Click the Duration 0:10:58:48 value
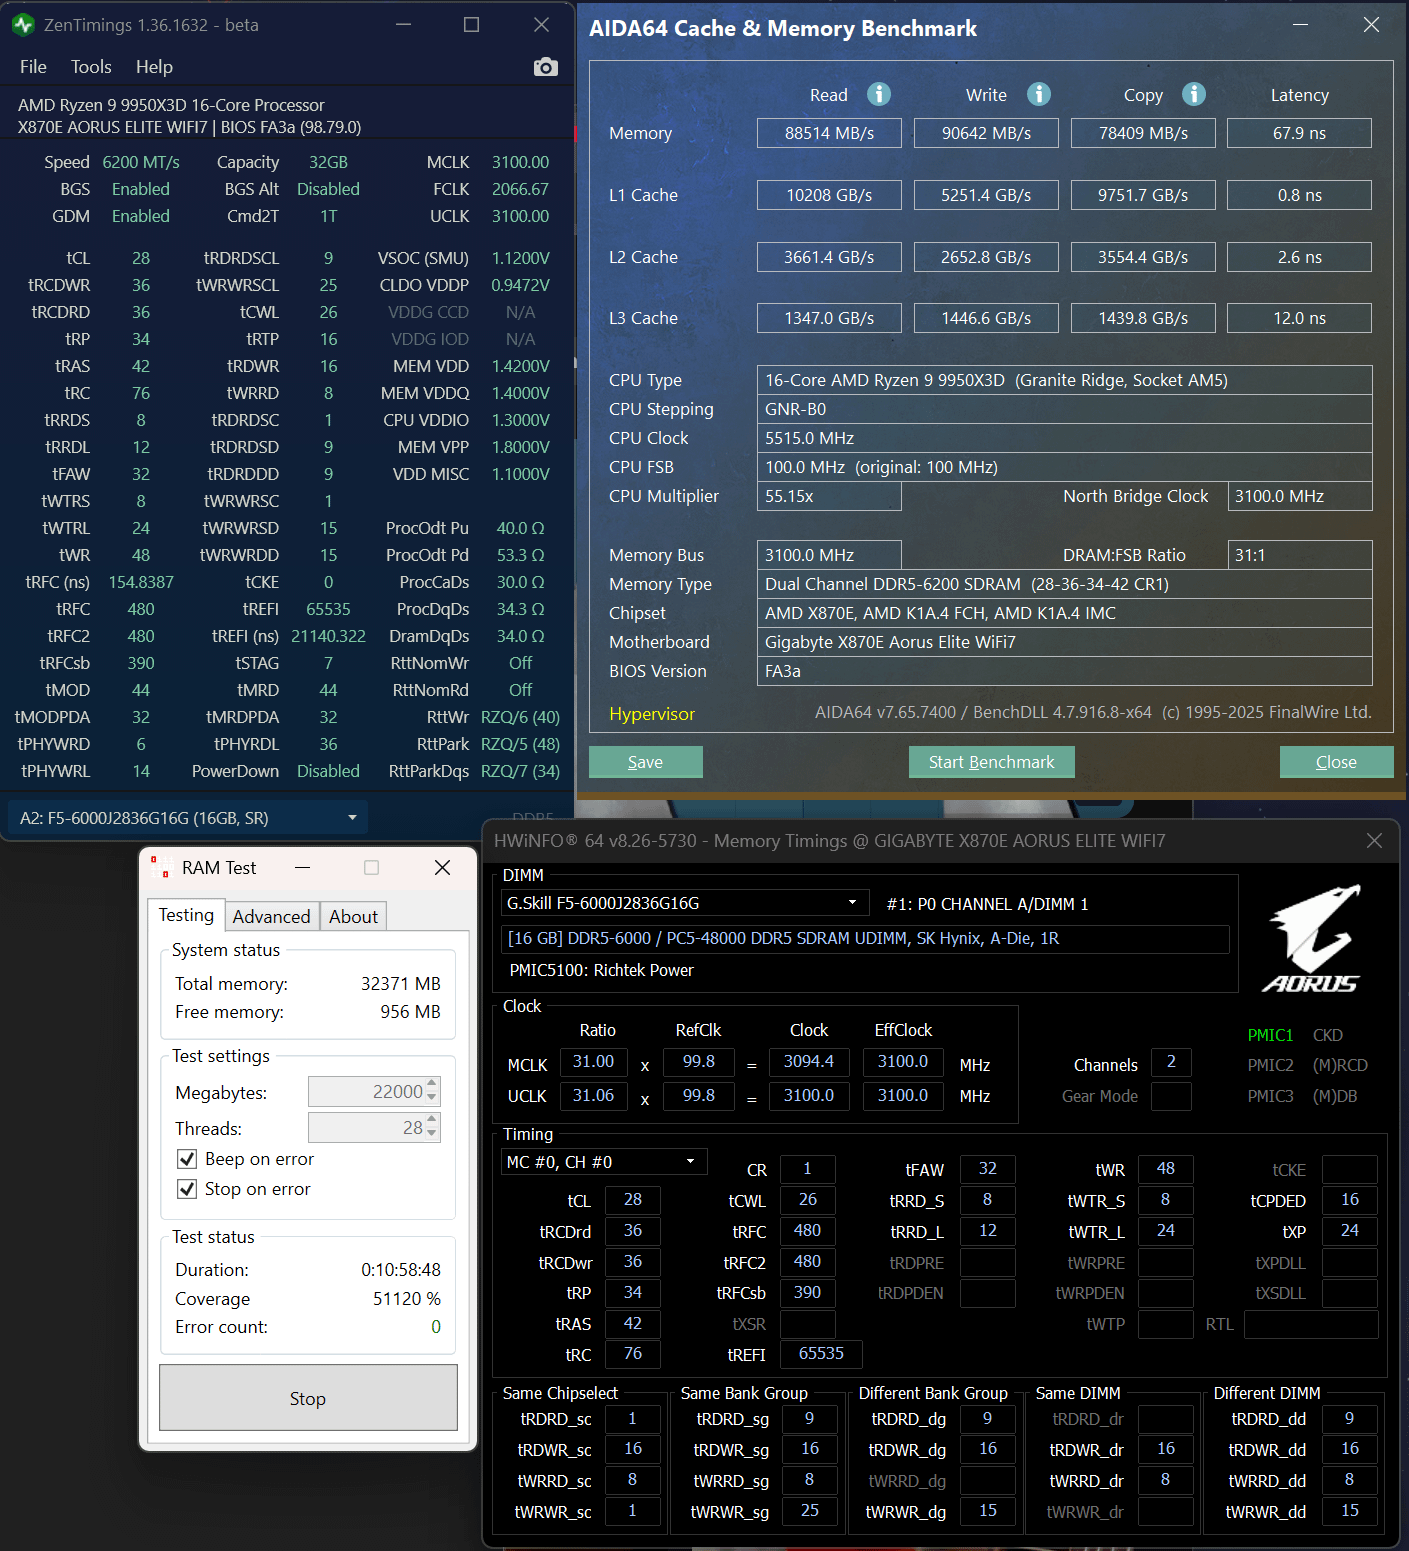Viewport: 1409px width, 1551px height. point(401,1270)
